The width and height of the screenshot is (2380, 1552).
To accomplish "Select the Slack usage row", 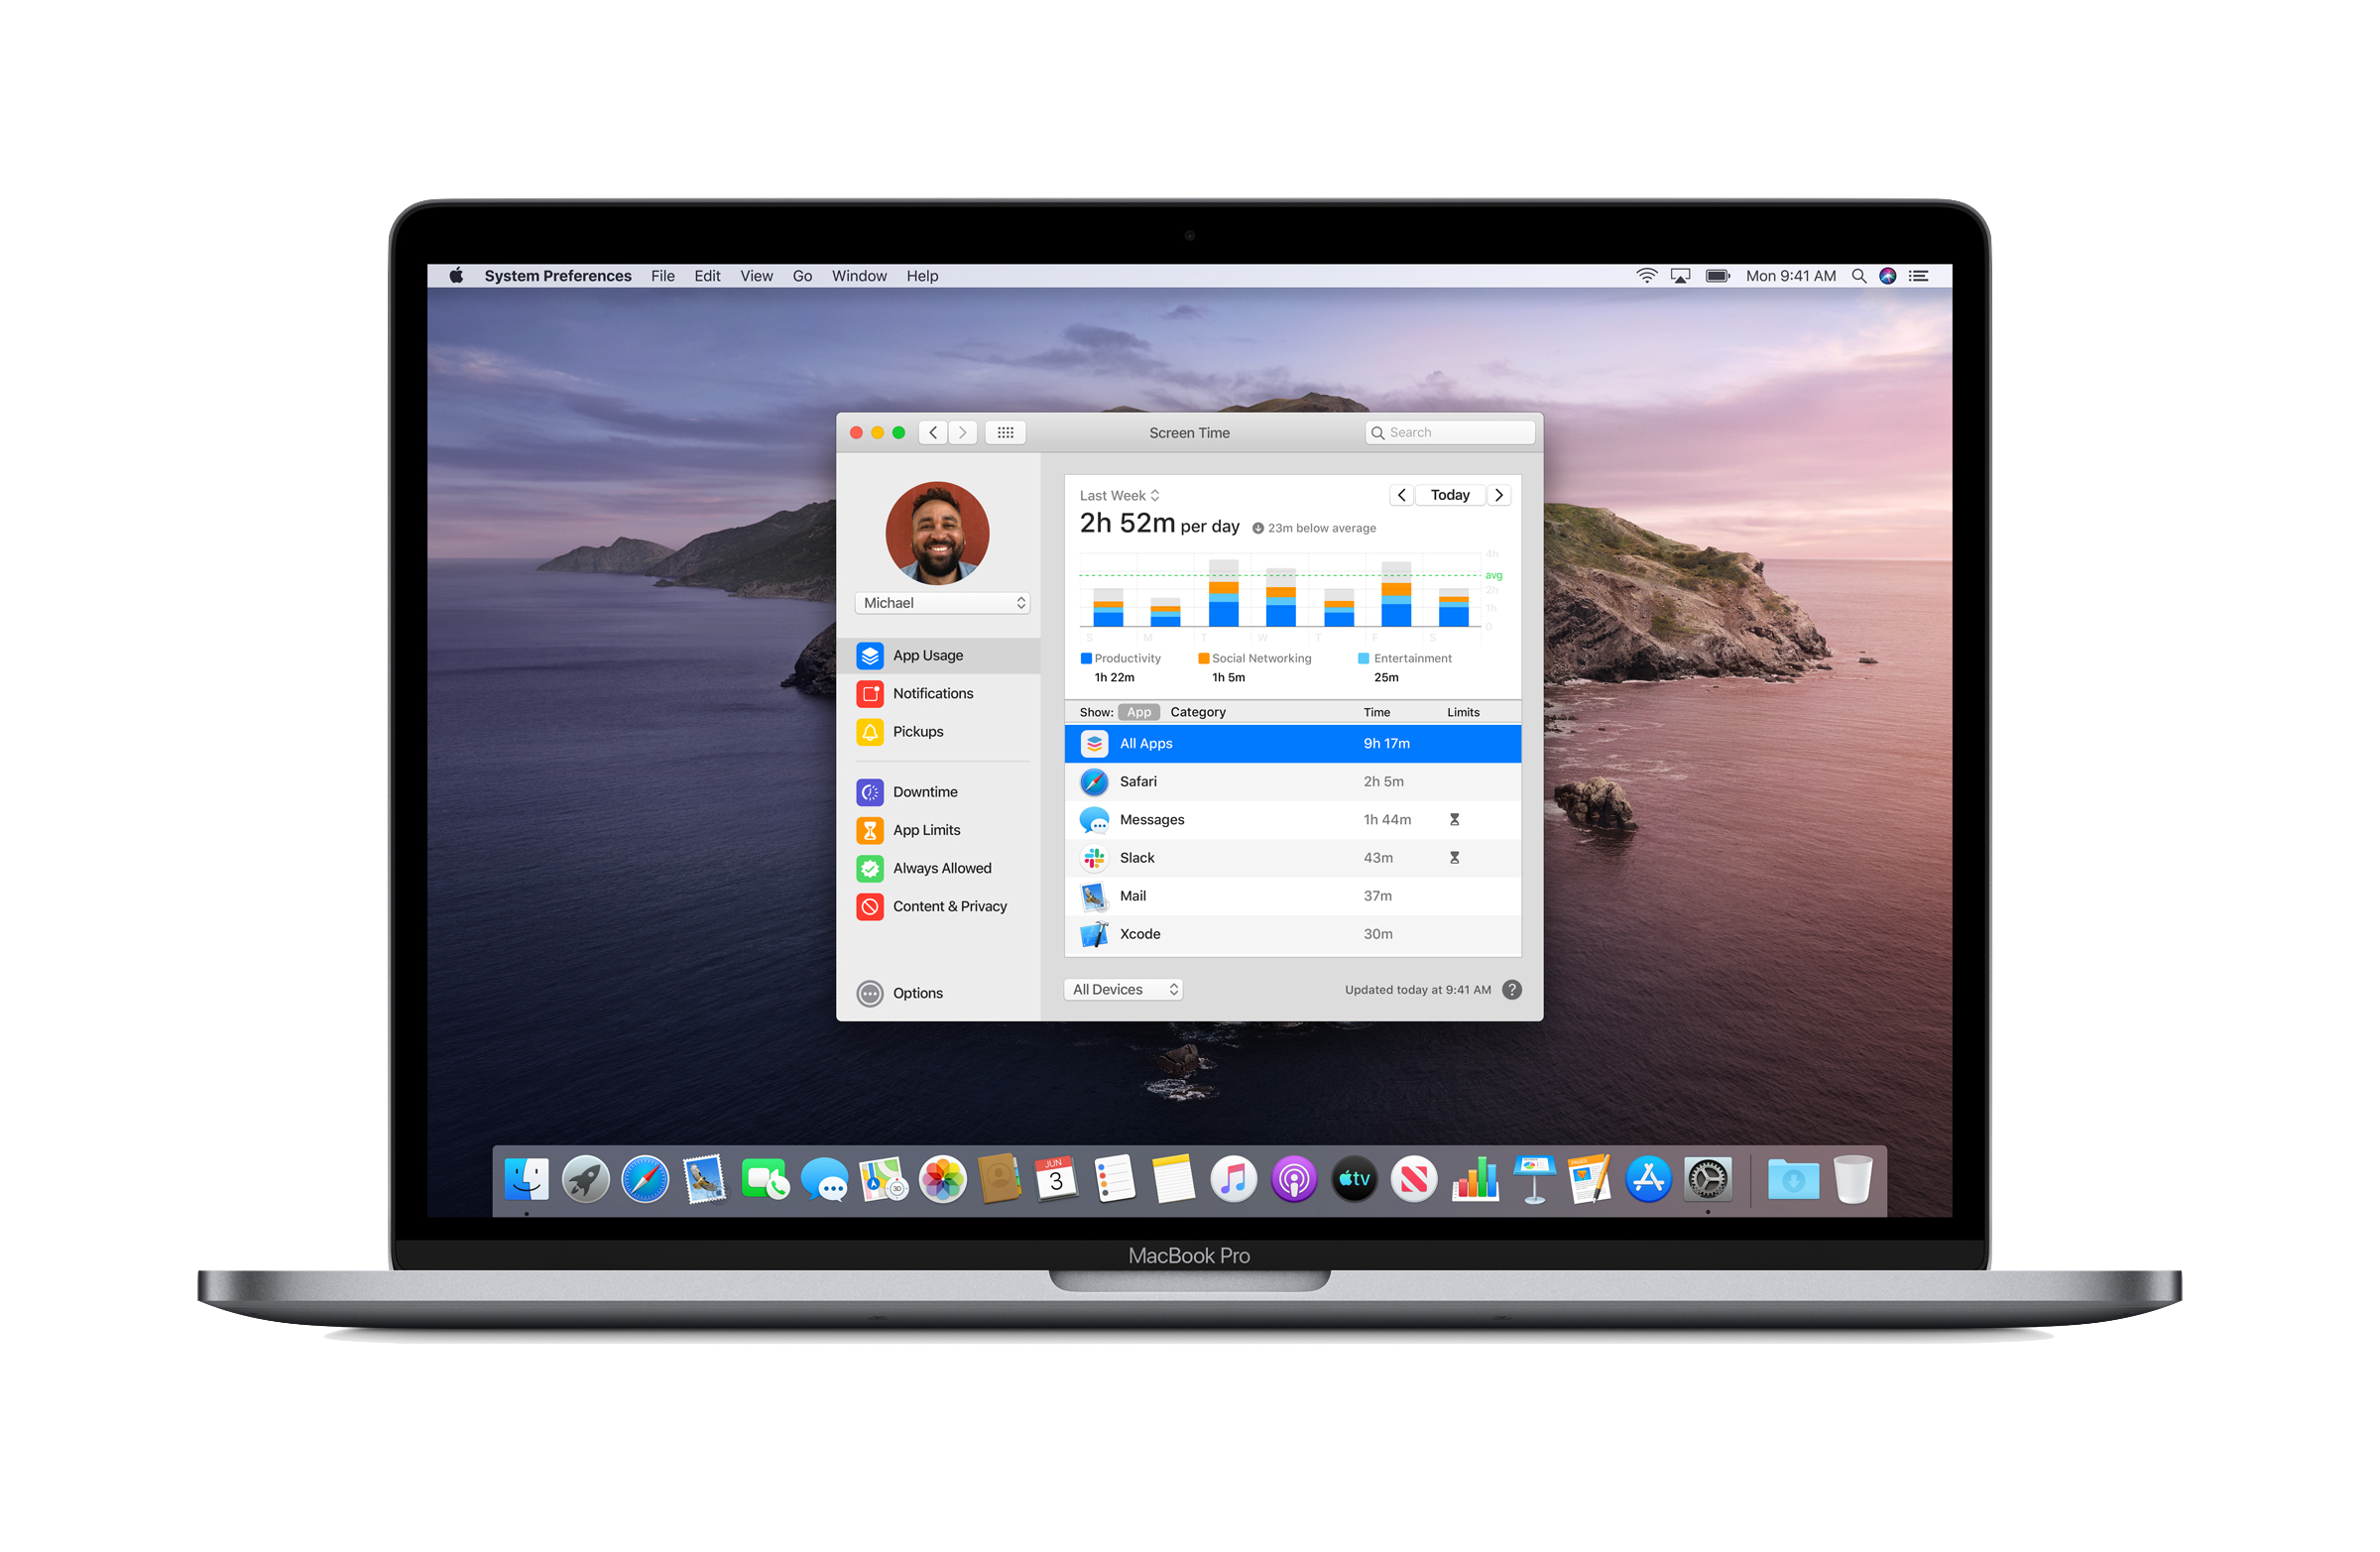I will (1293, 858).
